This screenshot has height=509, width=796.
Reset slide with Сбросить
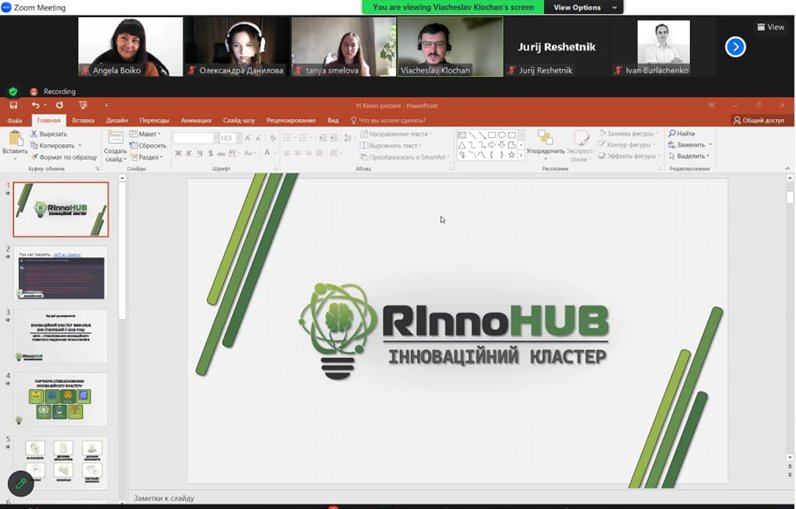pyautogui.click(x=148, y=145)
